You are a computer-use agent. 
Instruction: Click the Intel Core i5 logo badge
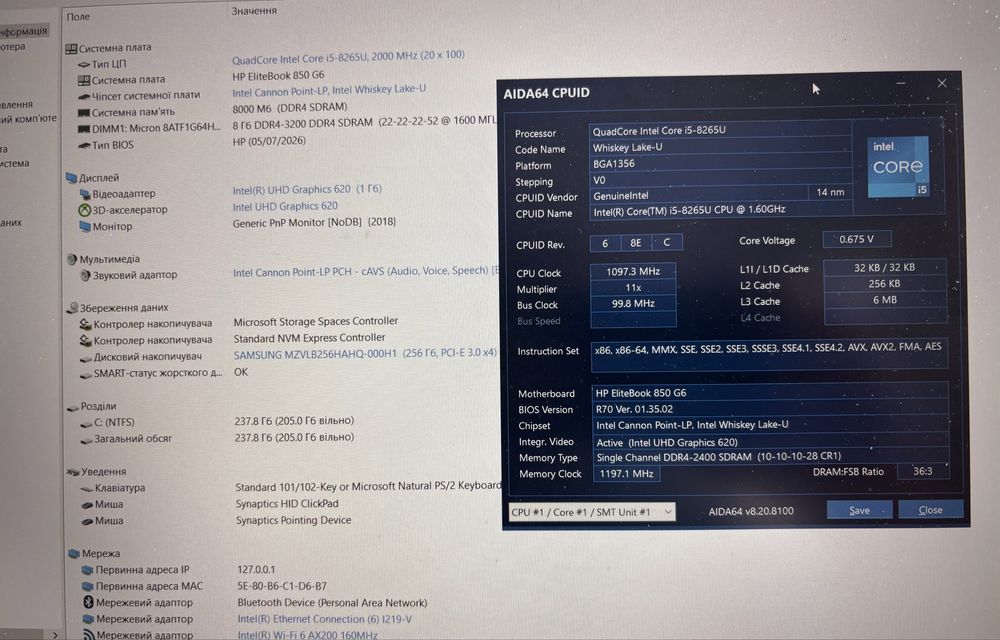[x=898, y=166]
